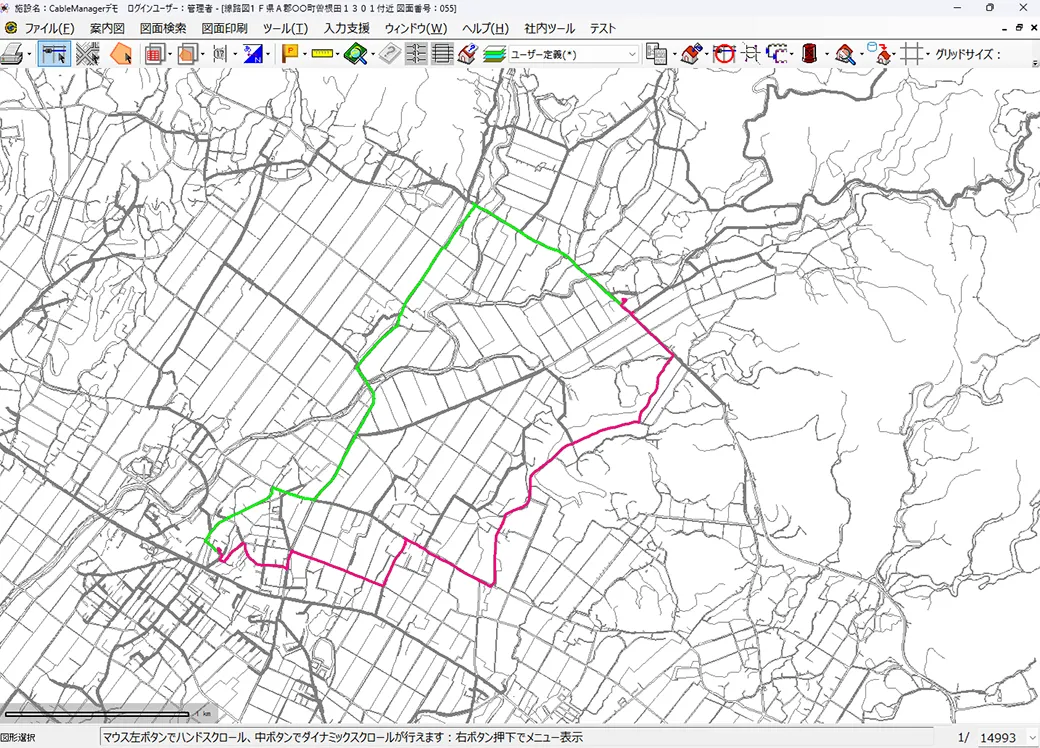Click the scale value 14993 field
The width and height of the screenshot is (1040, 748).
pyautogui.click(x=998, y=737)
